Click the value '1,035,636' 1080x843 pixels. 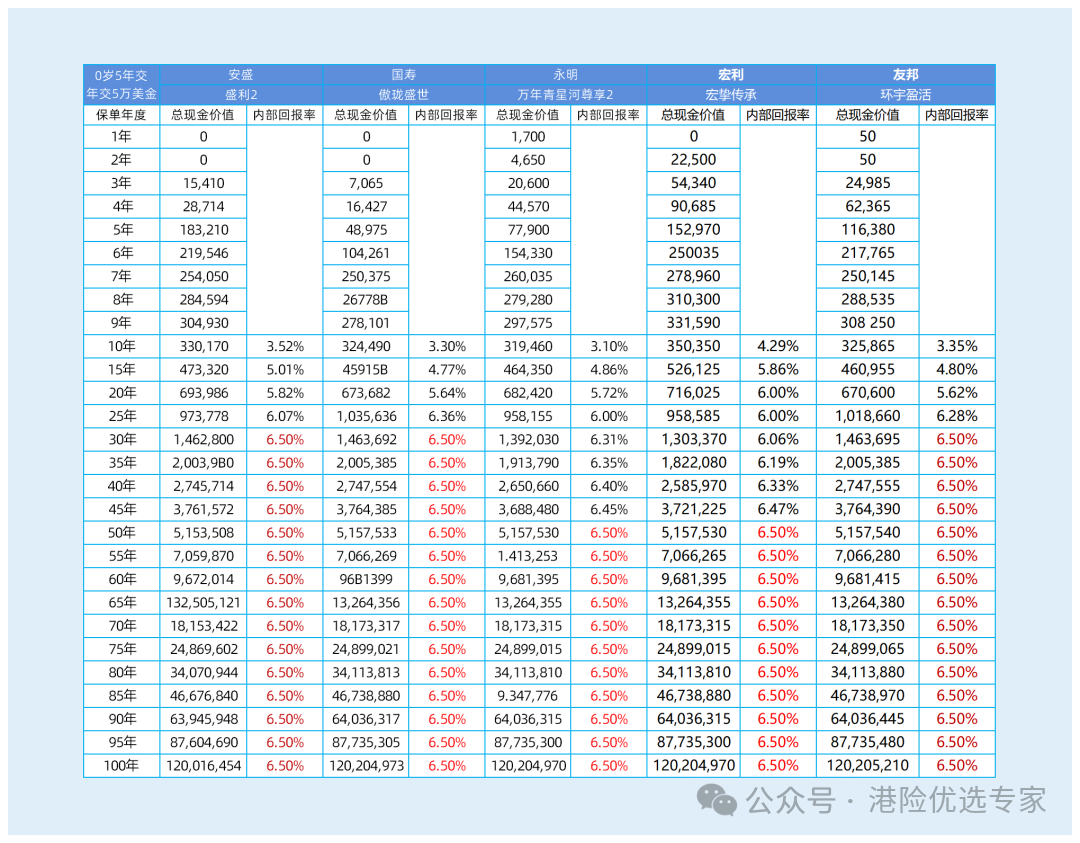click(366, 417)
